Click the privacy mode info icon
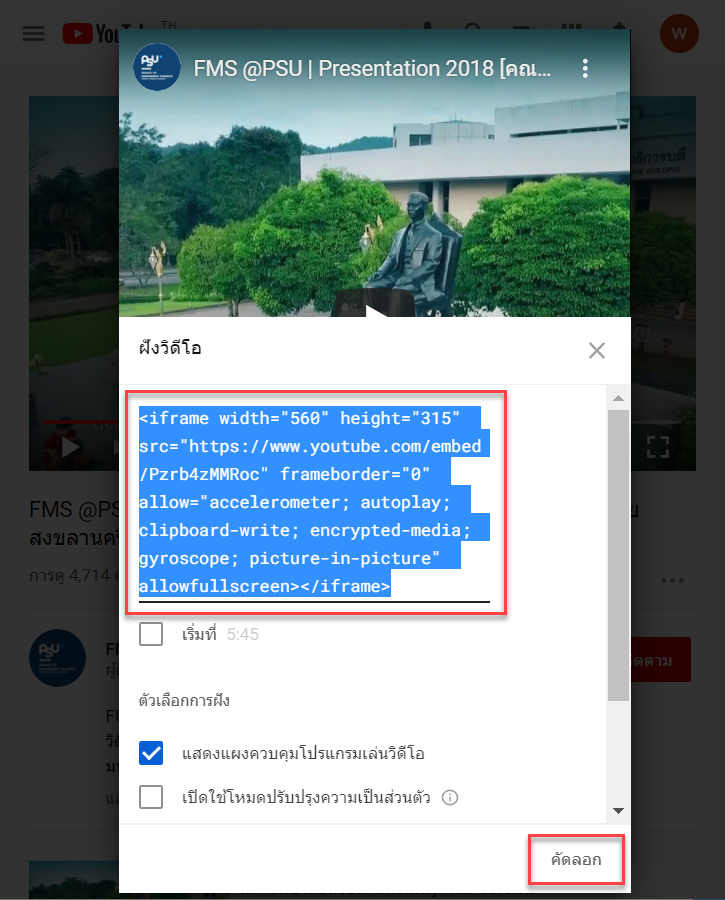This screenshot has height=900, width=725. (450, 798)
